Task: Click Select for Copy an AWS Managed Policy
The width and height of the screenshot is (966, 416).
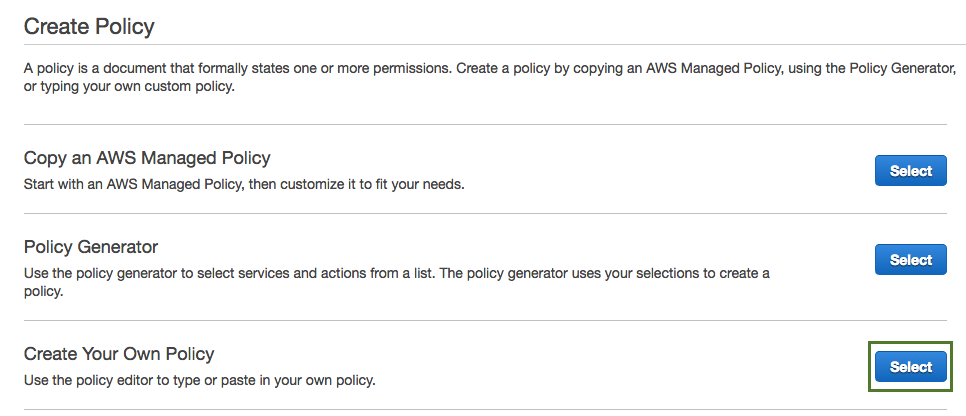Action: (910, 171)
